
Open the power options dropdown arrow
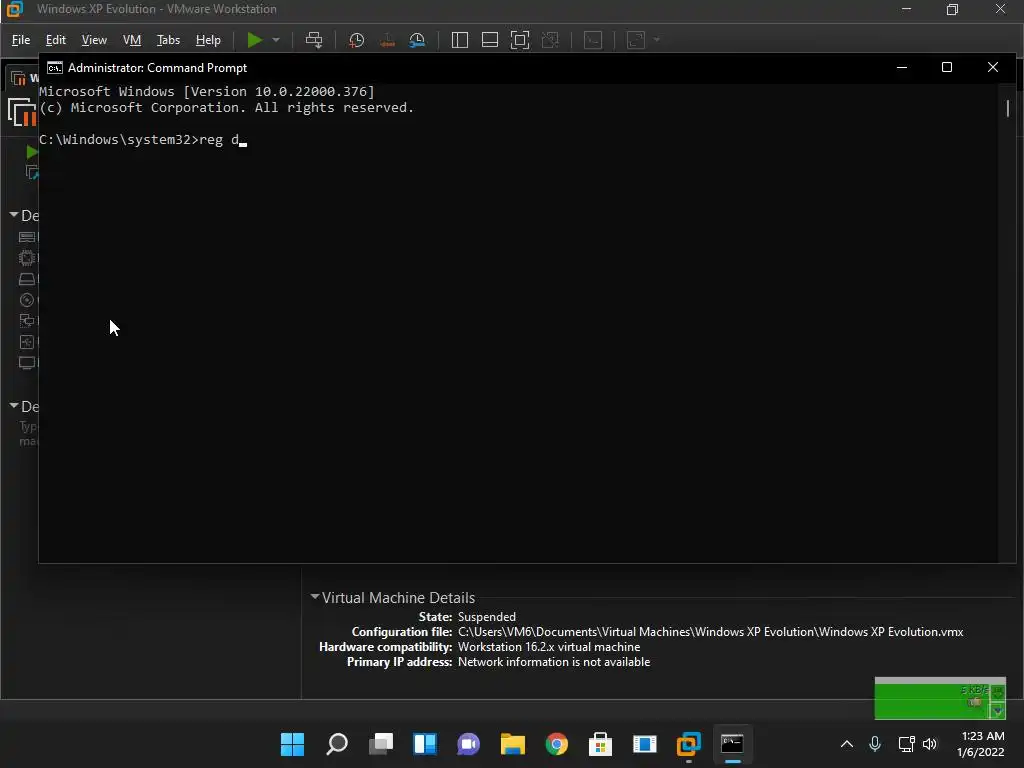(276, 40)
